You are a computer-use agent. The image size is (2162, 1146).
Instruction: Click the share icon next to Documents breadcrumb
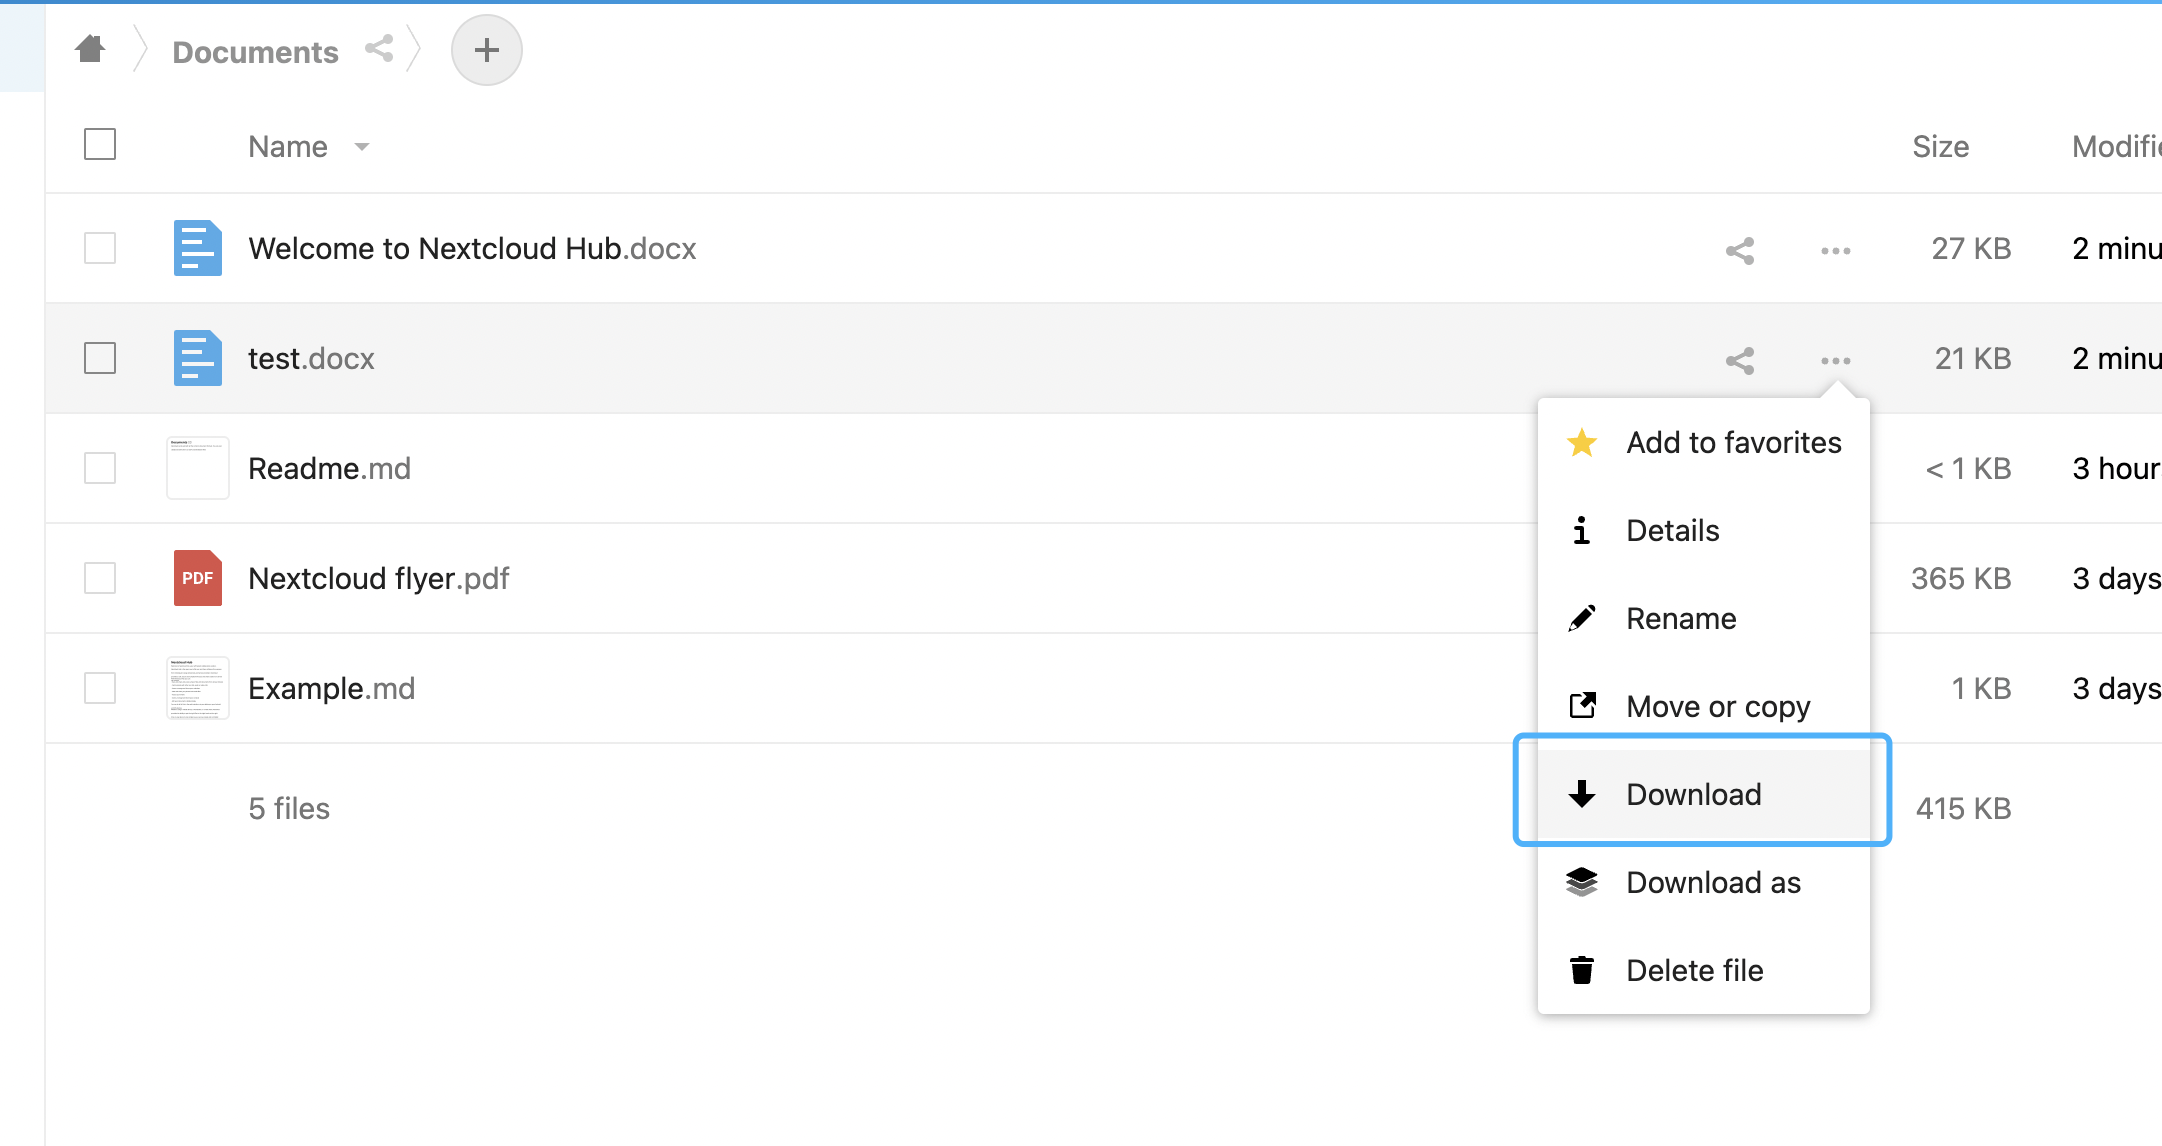[379, 50]
